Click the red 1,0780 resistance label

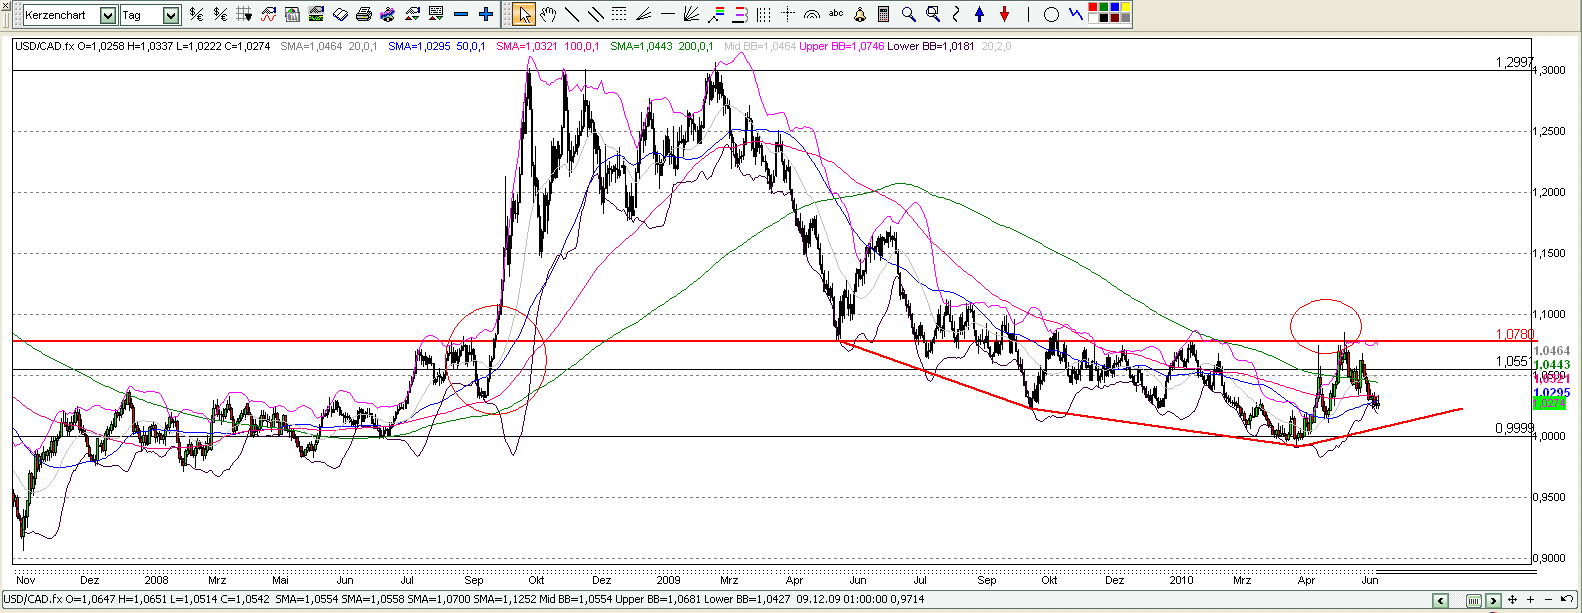(1514, 334)
